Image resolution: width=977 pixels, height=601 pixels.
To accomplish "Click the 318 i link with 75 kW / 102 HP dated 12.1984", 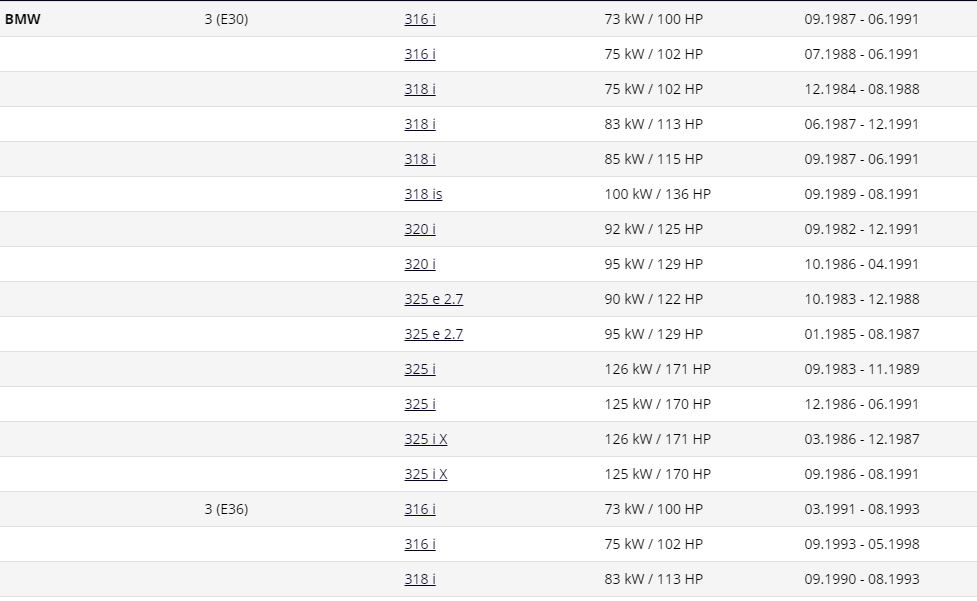I will tap(419, 89).
